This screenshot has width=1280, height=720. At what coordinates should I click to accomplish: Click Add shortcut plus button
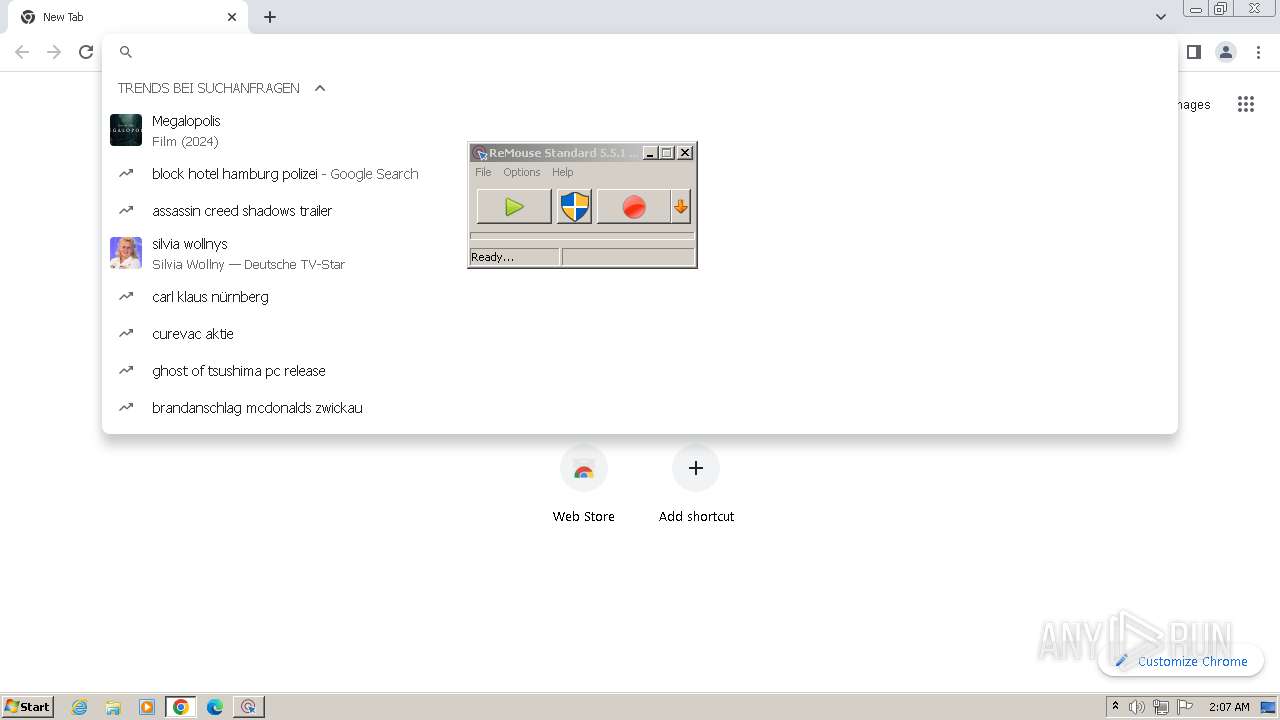[696, 468]
